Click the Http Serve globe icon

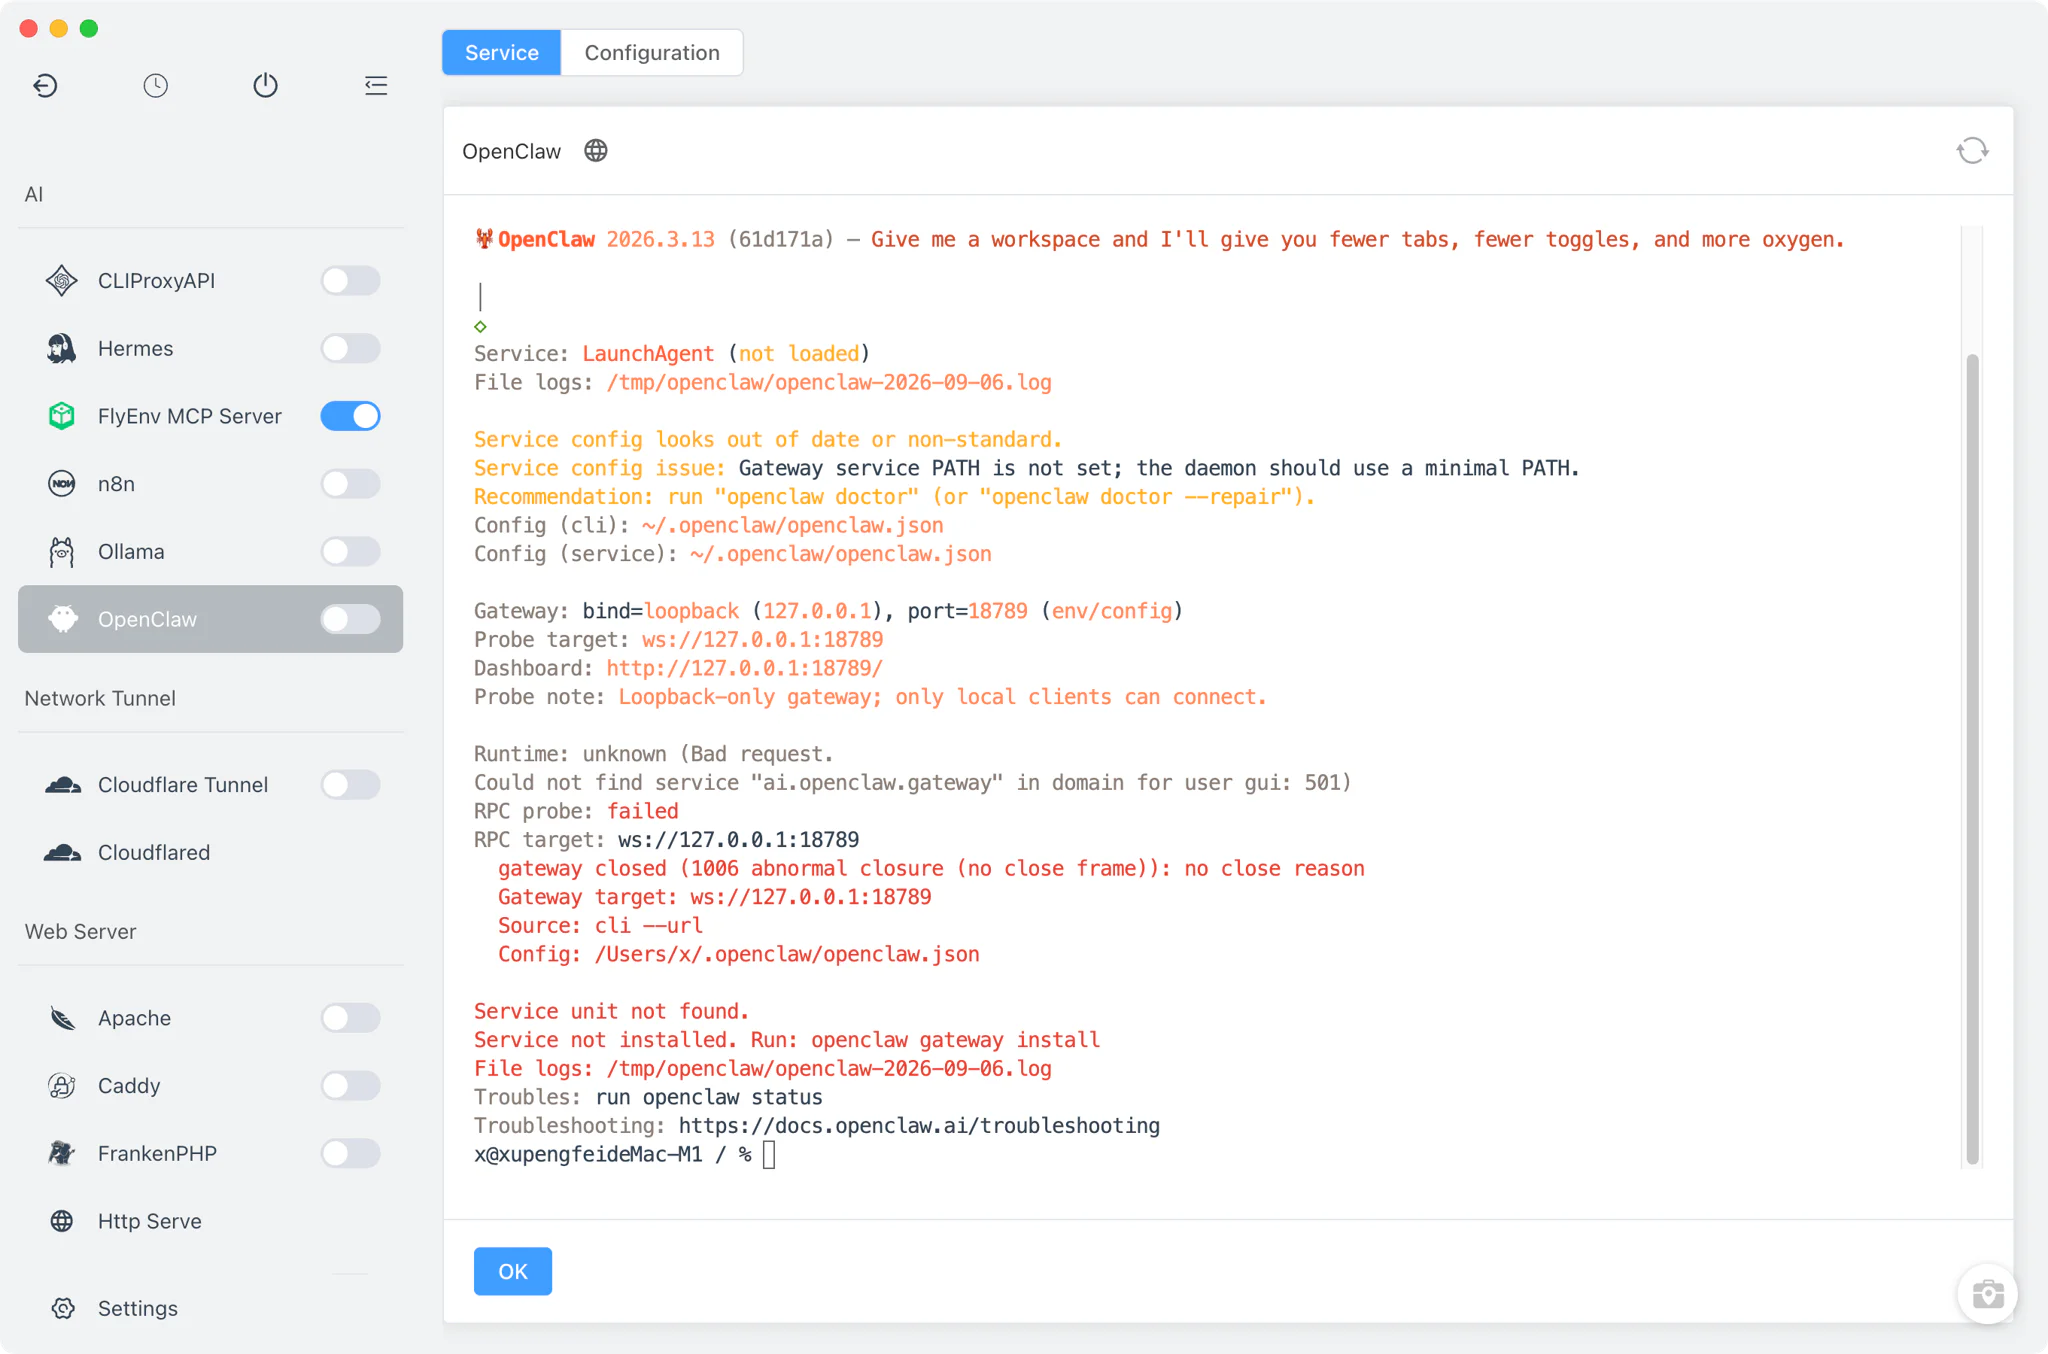point(62,1221)
